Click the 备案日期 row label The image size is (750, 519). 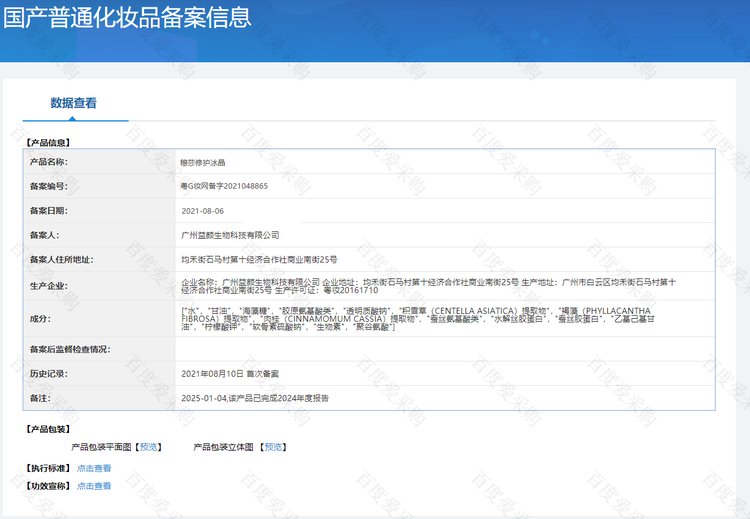(x=49, y=210)
